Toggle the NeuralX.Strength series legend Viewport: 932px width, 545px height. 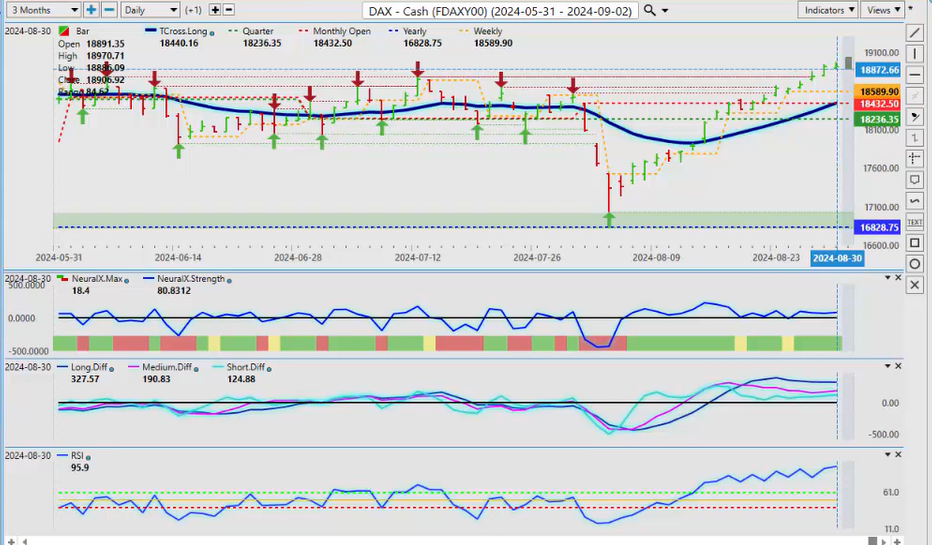[x=176, y=278]
